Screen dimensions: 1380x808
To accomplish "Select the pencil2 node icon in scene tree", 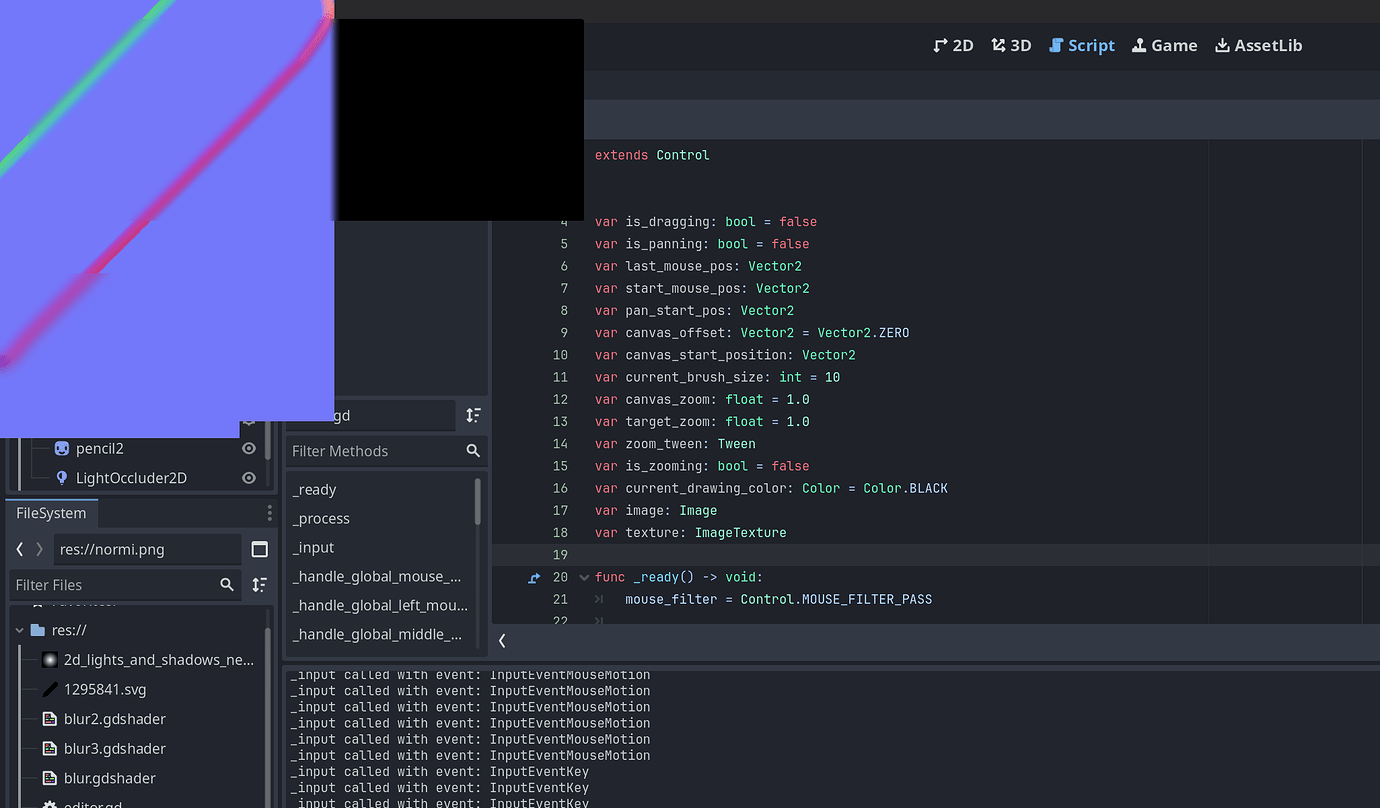I will [x=62, y=448].
